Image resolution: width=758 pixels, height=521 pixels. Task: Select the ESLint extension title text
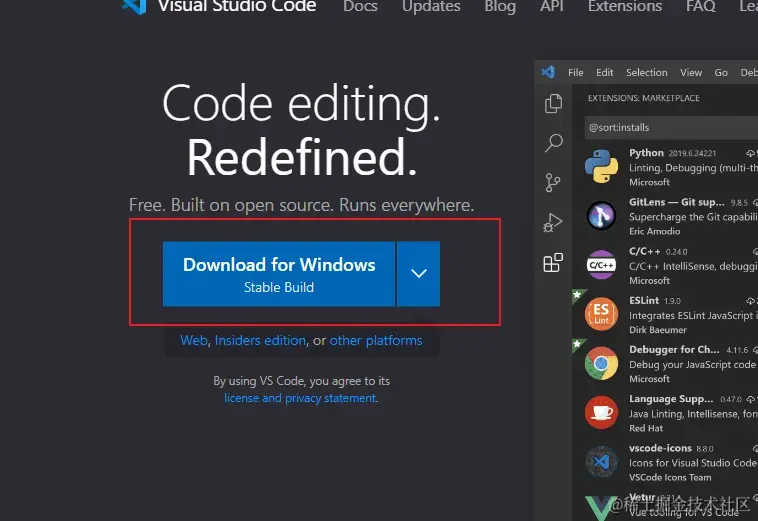click(x=643, y=301)
